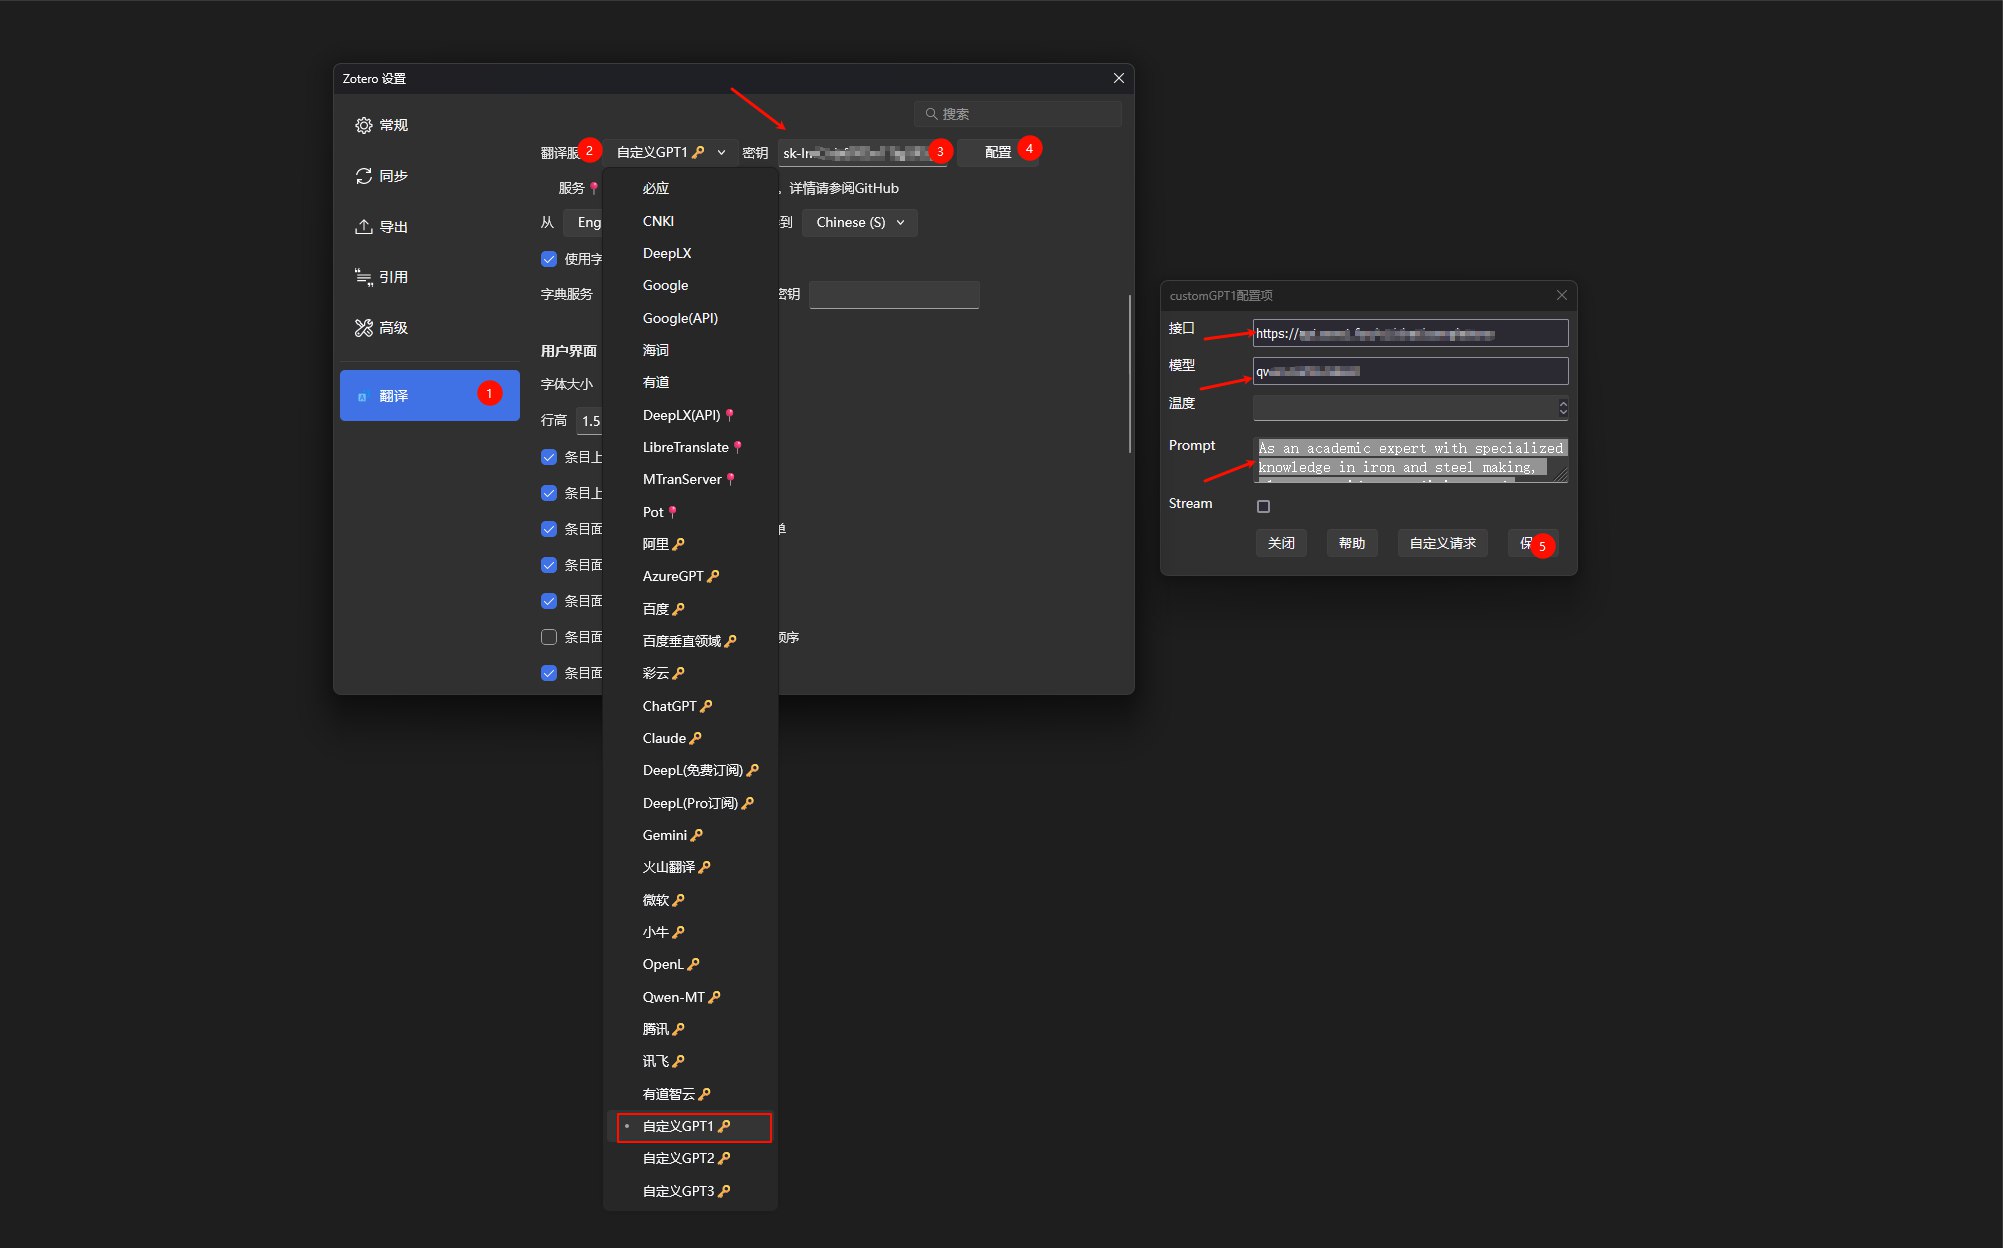Open the Chinese (S) target language dropdown
The width and height of the screenshot is (2003, 1248).
point(859,222)
